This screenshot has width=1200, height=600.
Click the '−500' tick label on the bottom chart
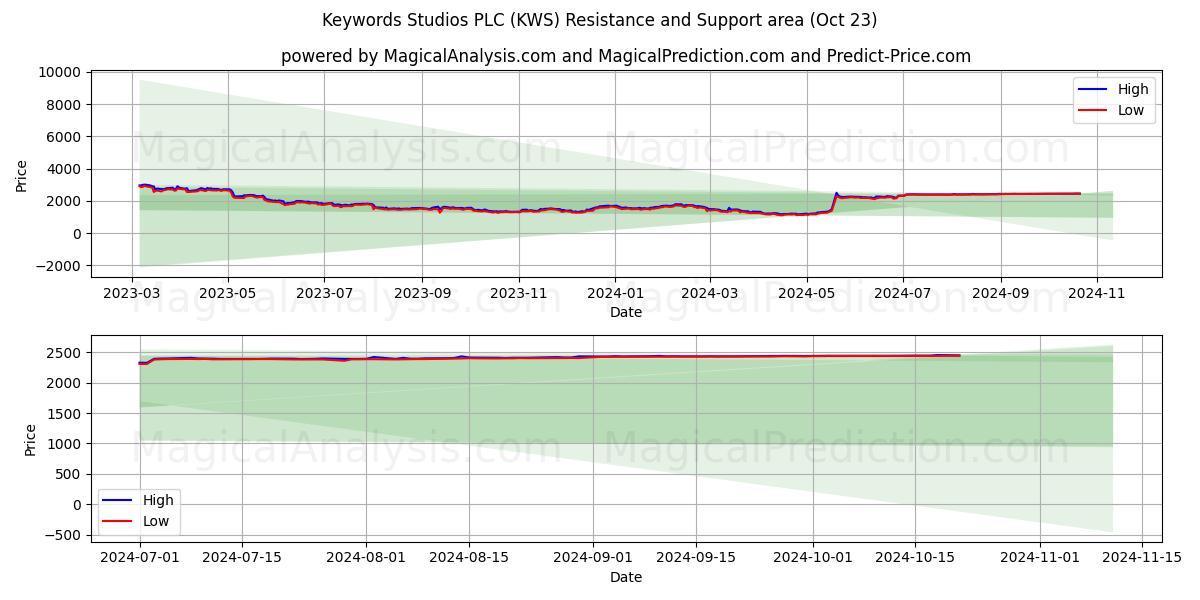click(64, 535)
